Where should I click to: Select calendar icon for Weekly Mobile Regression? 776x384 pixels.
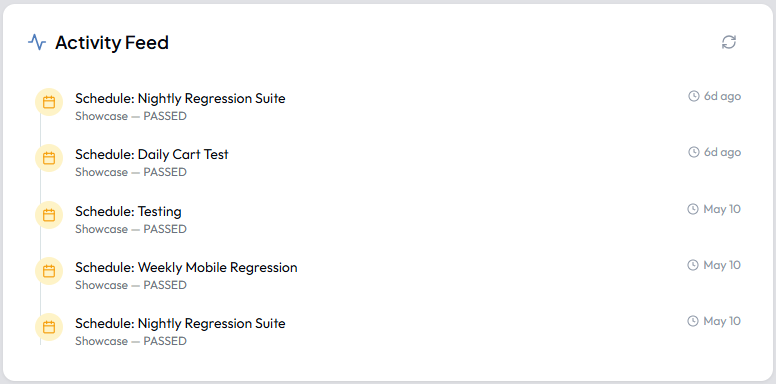pyautogui.click(x=48, y=271)
